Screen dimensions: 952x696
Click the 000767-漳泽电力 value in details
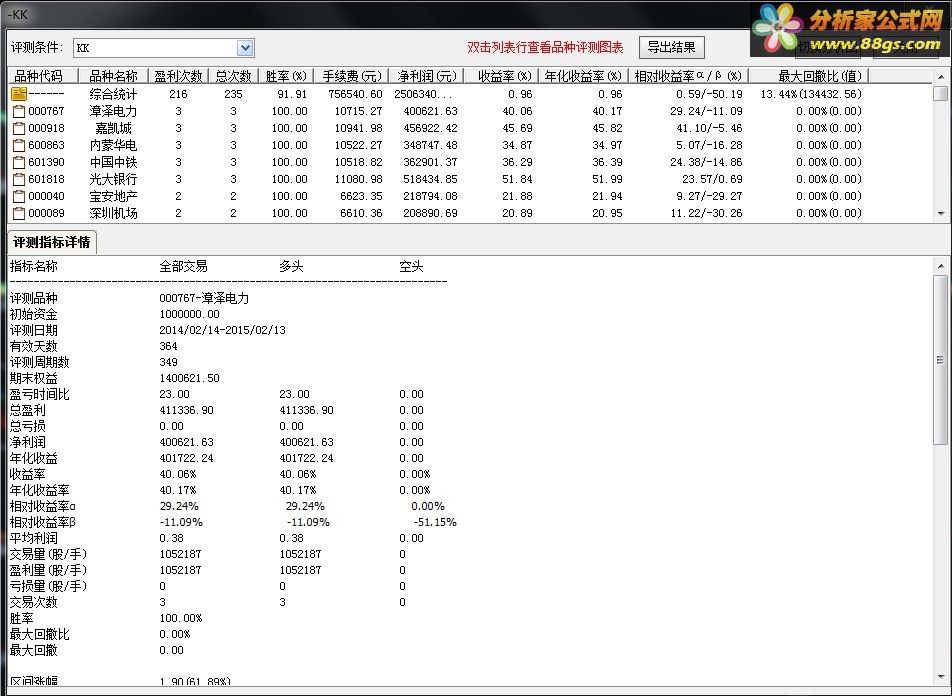pyautogui.click(x=204, y=298)
